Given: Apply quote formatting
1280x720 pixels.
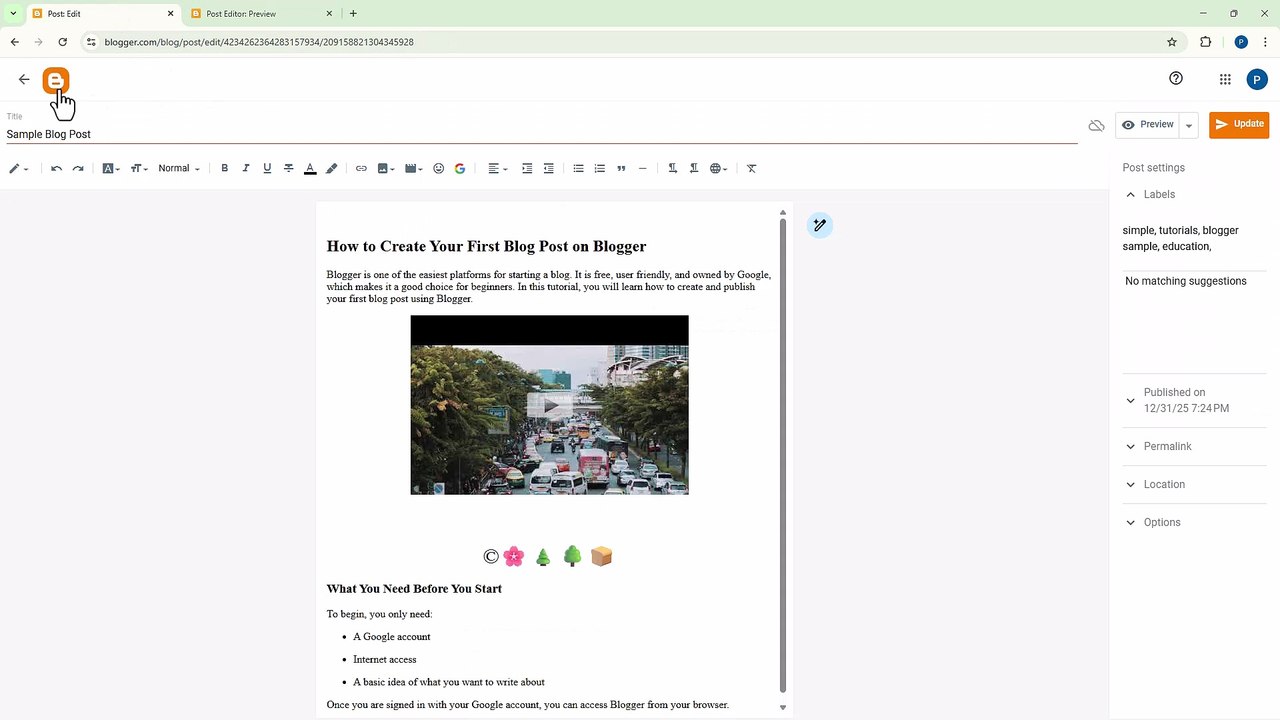Looking at the screenshot, I should coord(621,168).
